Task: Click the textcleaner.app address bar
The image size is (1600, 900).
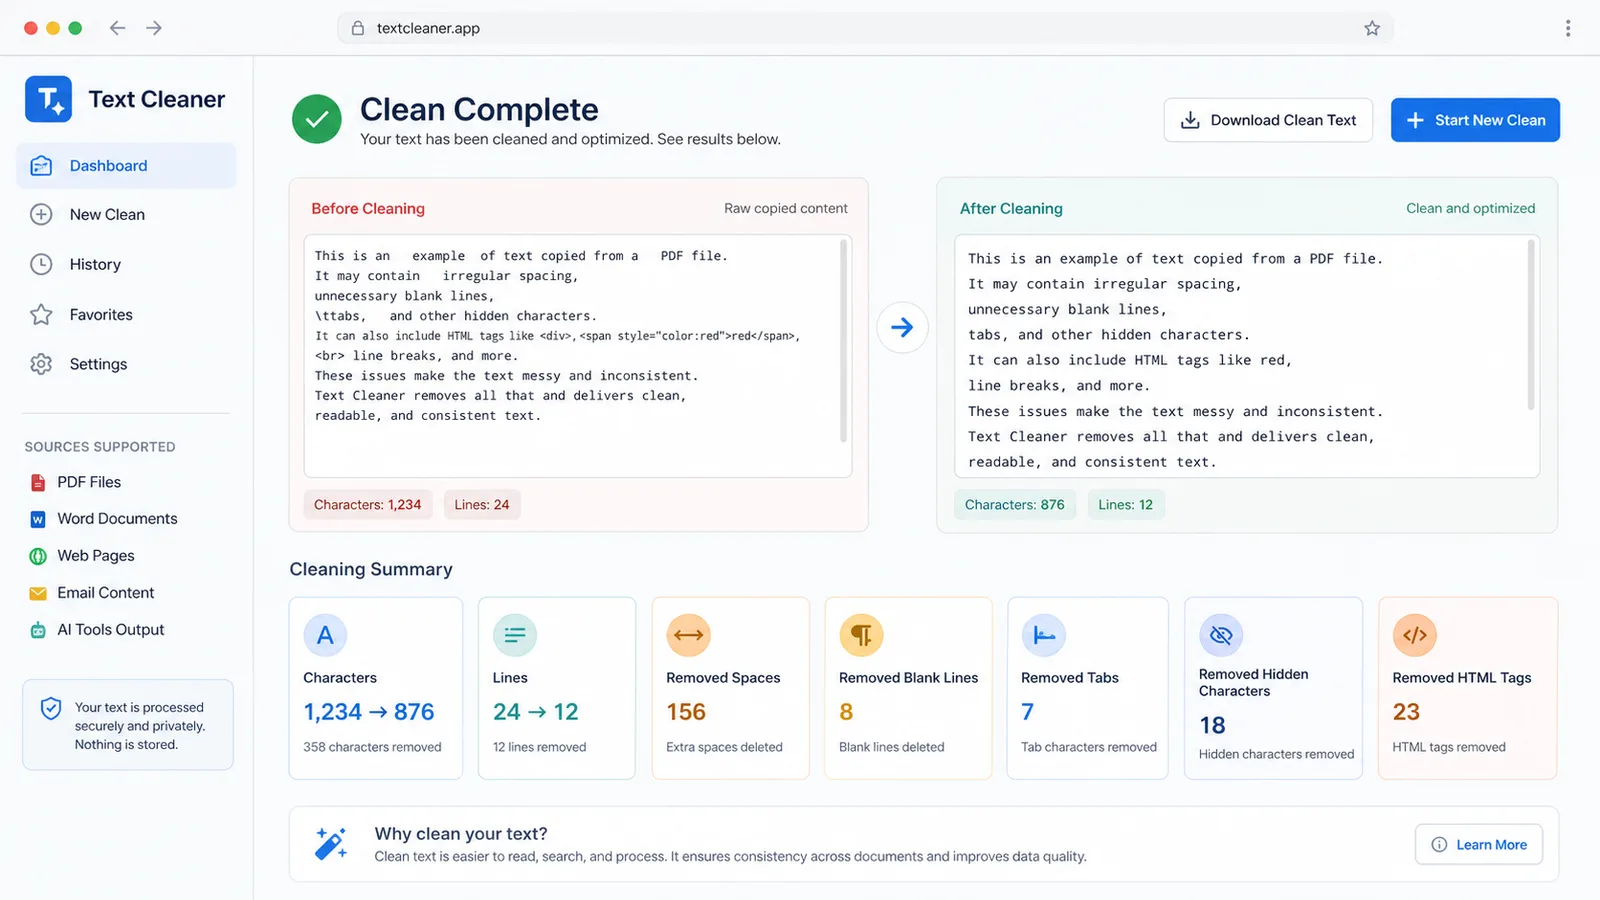Action: pyautogui.click(x=865, y=28)
